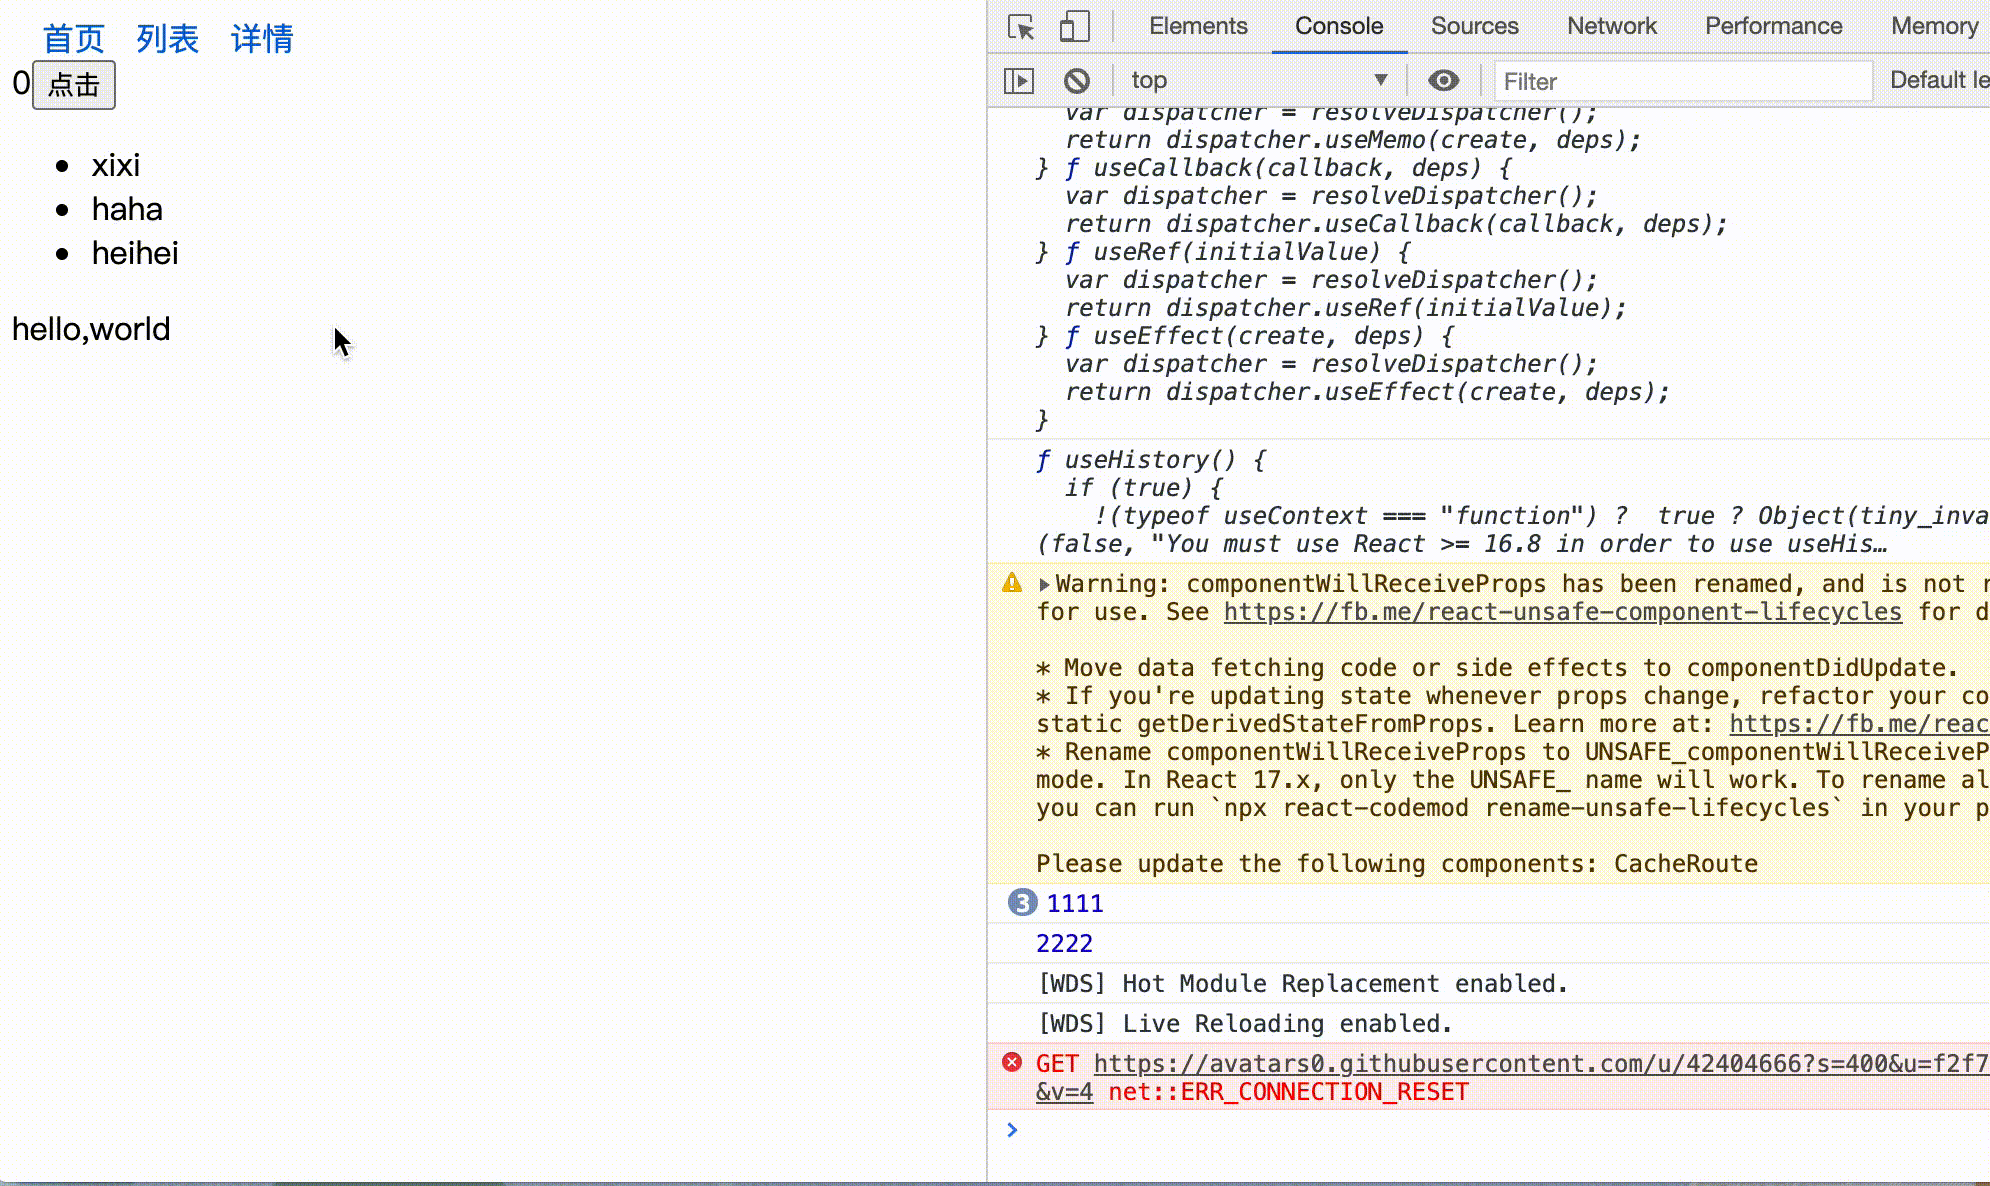The width and height of the screenshot is (1990, 1186).
Task: Expand the componentWillReceiveProps warning triangle
Action: tap(1044, 585)
